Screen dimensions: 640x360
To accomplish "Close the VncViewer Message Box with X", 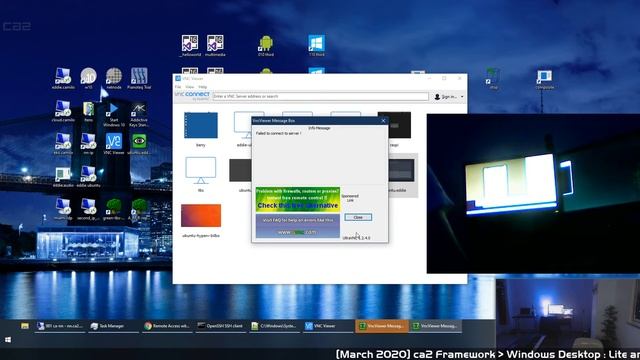I will [383, 121].
